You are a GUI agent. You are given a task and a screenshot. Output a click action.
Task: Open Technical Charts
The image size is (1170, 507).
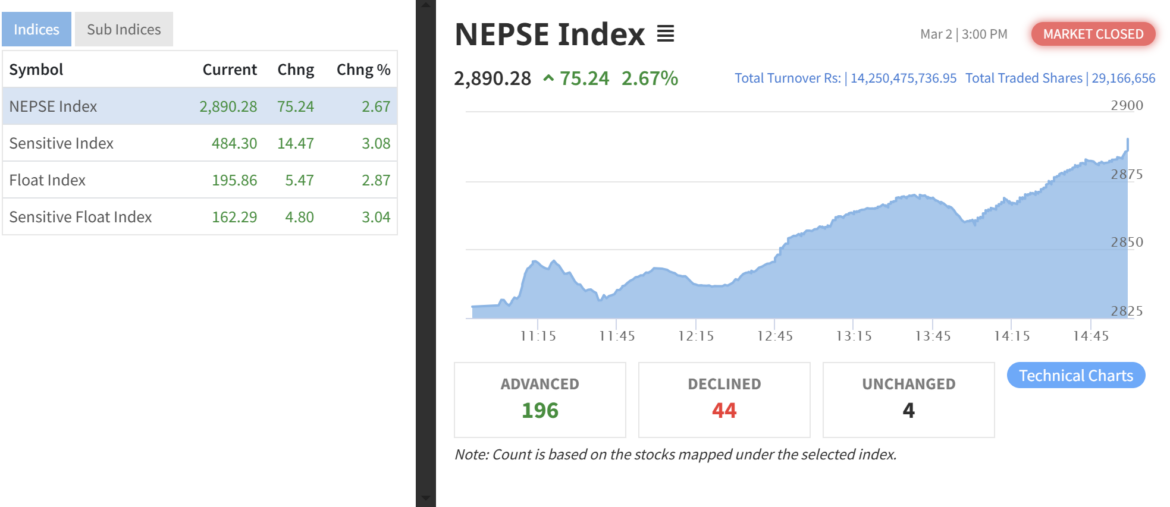pyautogui.click(x=1075, y=376)
